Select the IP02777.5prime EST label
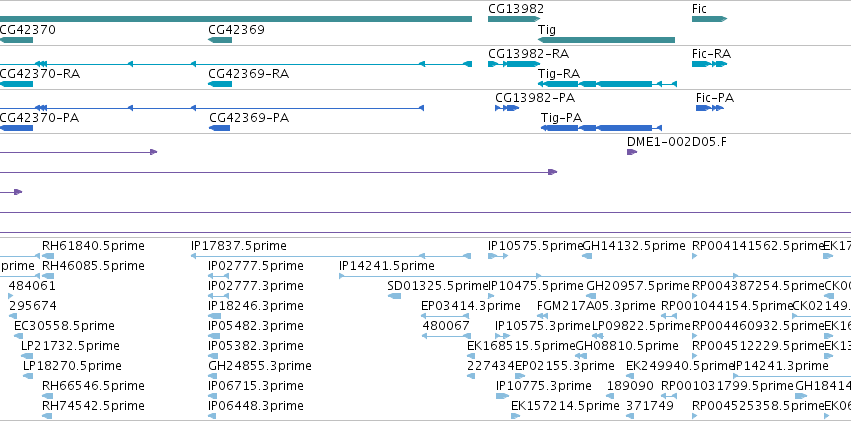Screen dimensions: 851x421 (x=256, y=266)
